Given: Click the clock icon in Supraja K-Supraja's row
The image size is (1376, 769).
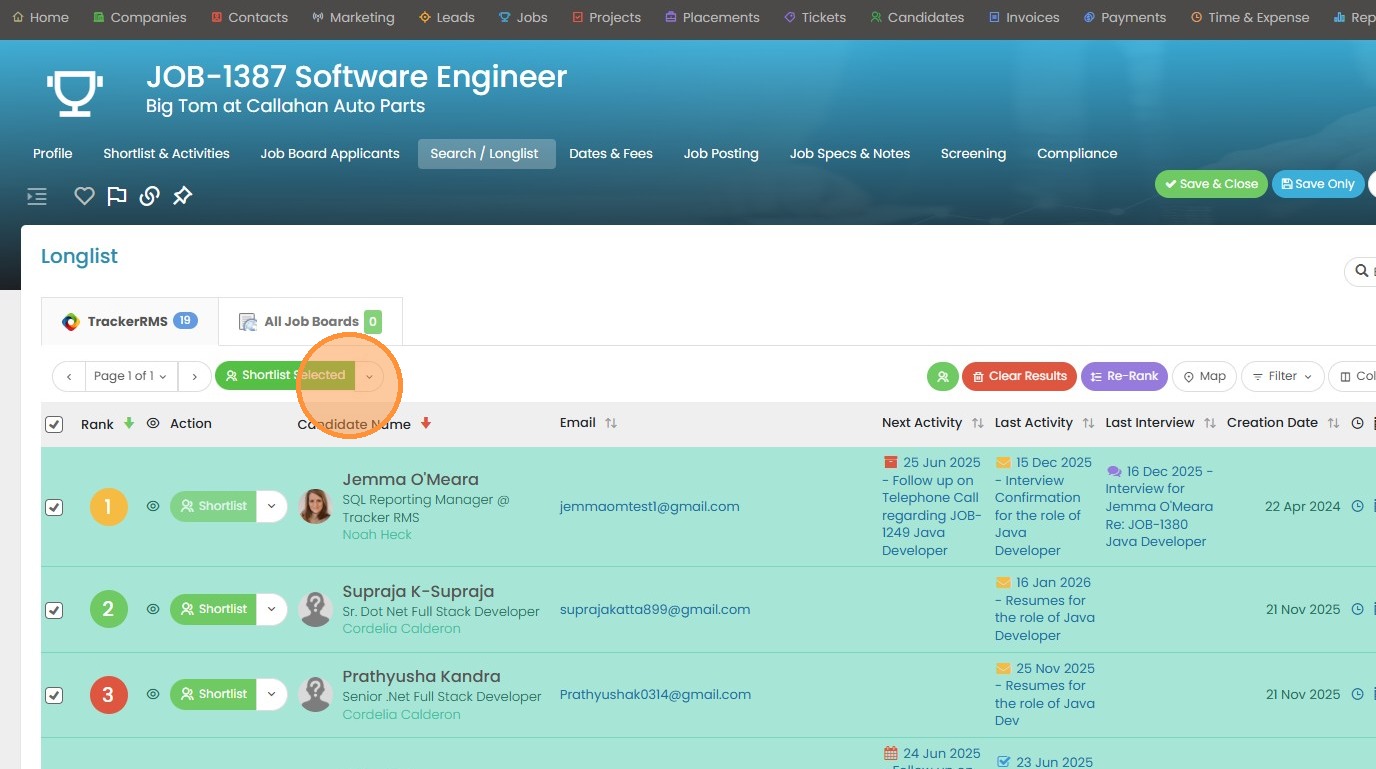Looking at the screenshot, I should coord(1357,609).
